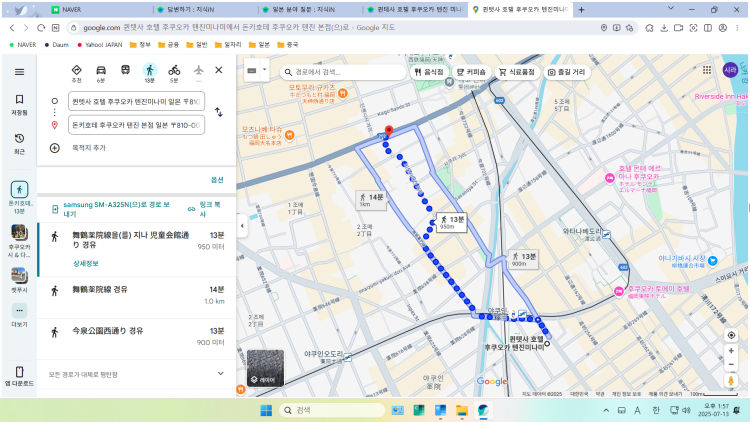This screenshot has width=750, height=422.
Task: Open the Fukuoka city thumbnail in sidebar
Action: tap(19, 241)
